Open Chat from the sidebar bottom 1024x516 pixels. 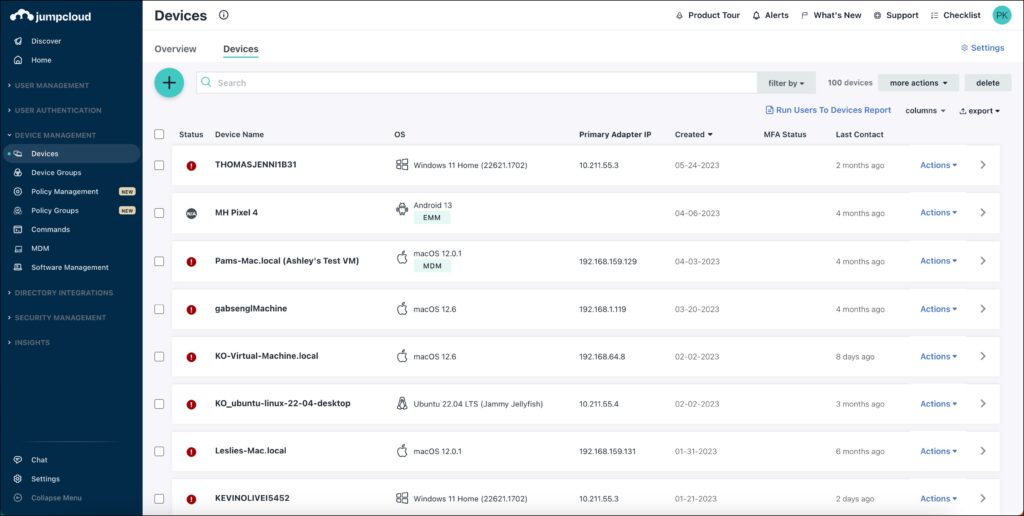(x=39, y=460)
